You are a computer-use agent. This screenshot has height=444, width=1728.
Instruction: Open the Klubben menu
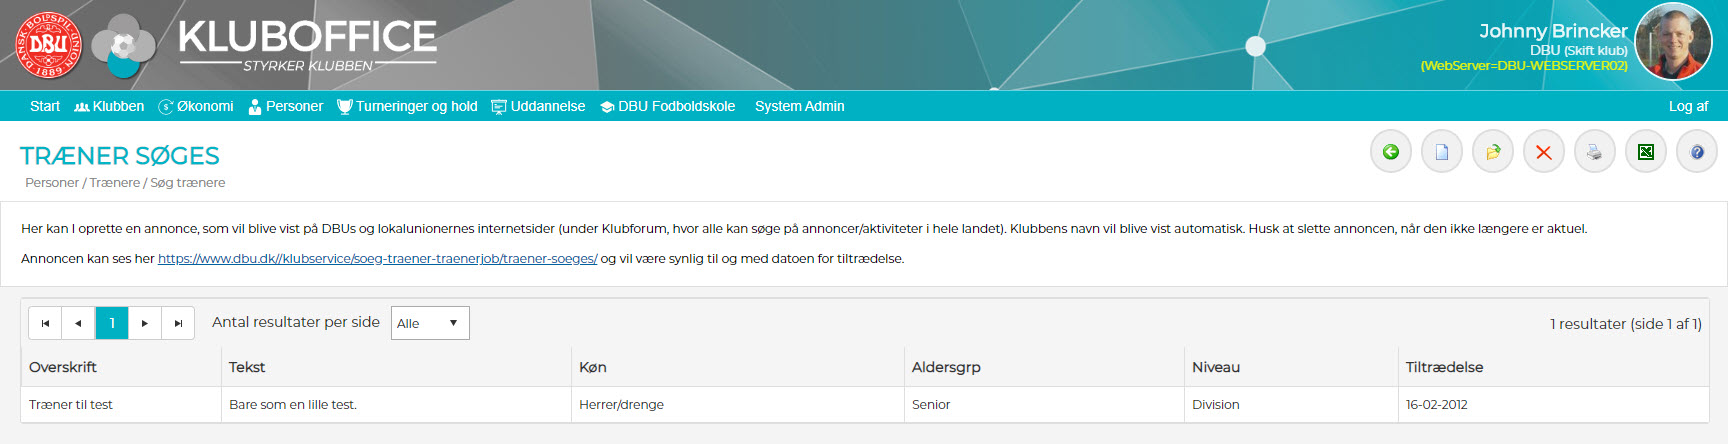(x=109, y=106)
